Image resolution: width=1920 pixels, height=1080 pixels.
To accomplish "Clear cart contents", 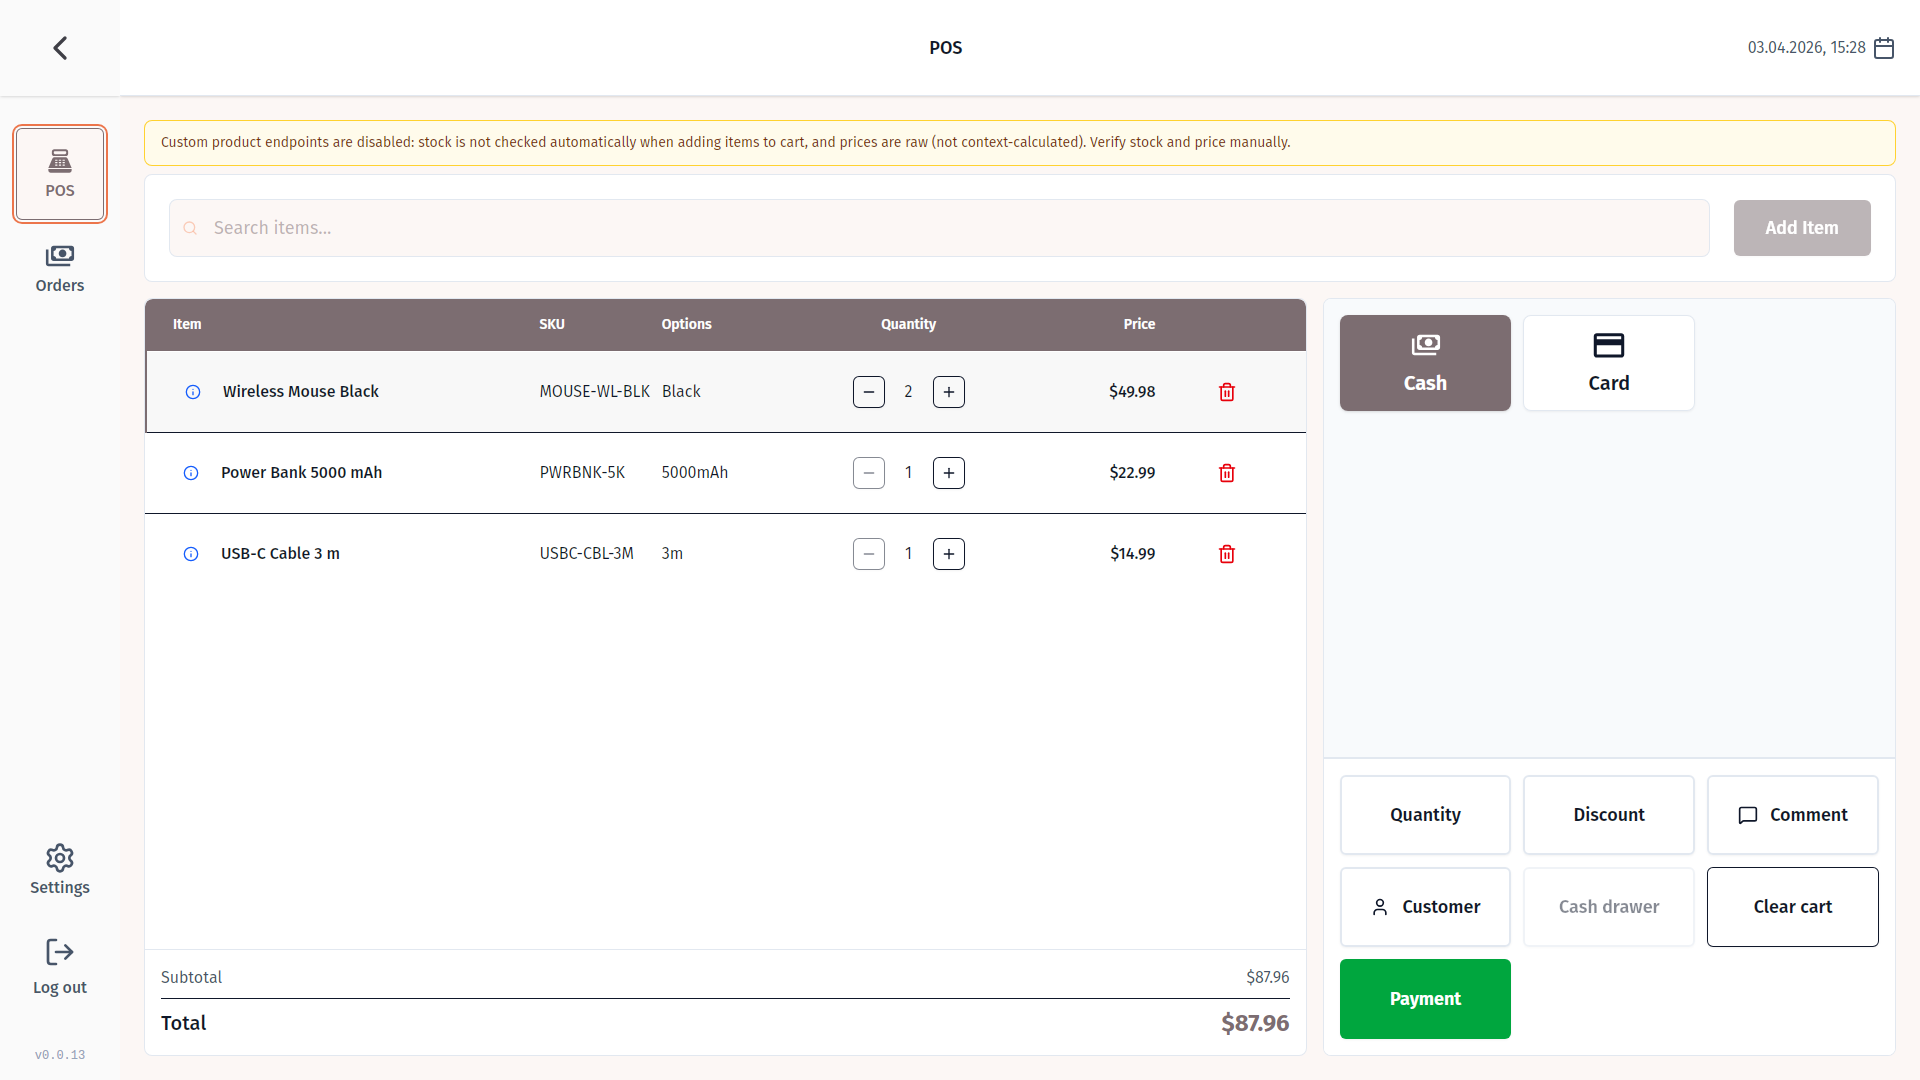I will point(1793,907).
